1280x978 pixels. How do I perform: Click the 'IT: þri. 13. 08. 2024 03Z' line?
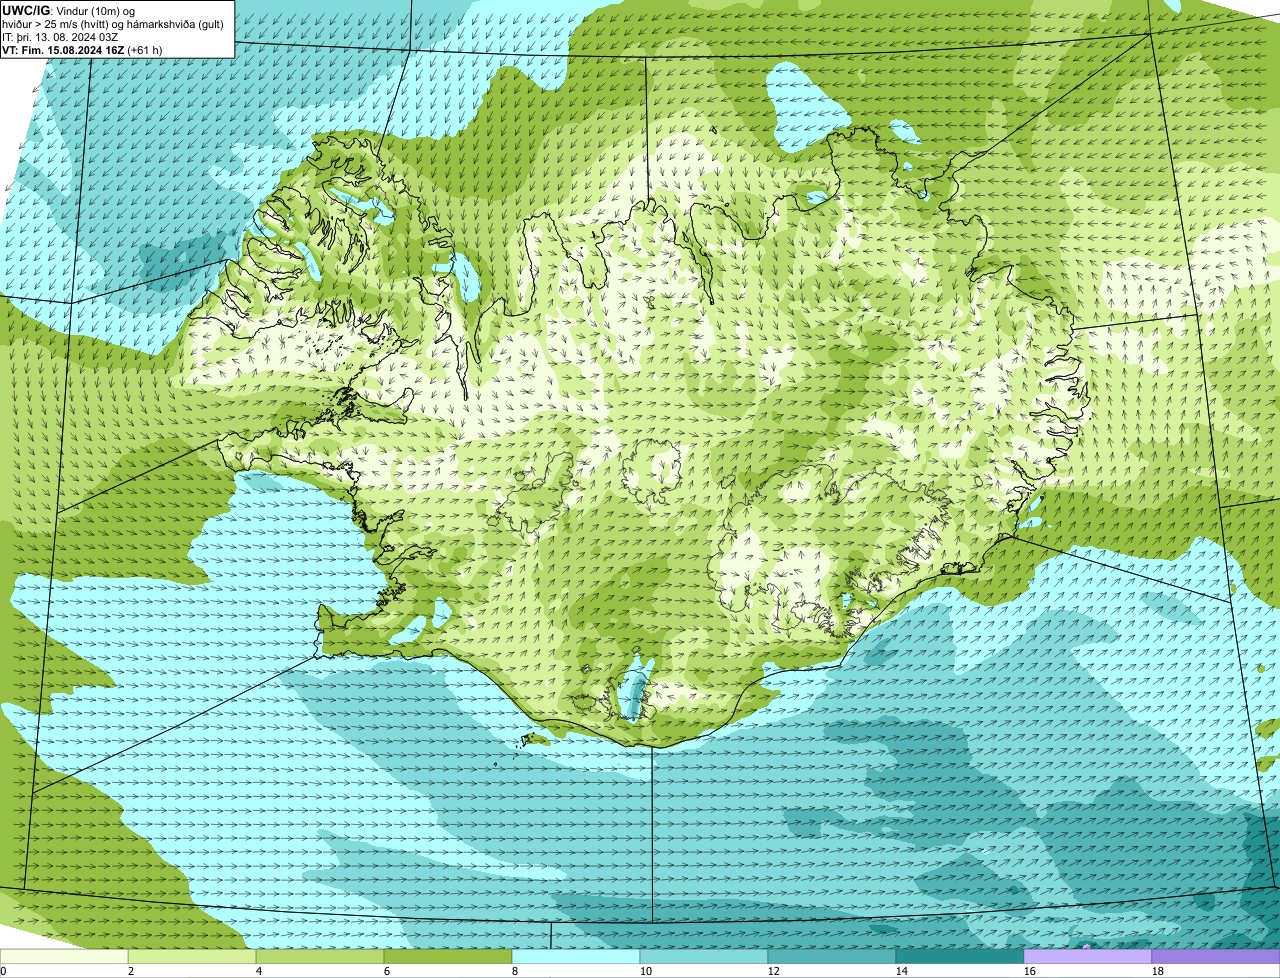tap(60, 36)
